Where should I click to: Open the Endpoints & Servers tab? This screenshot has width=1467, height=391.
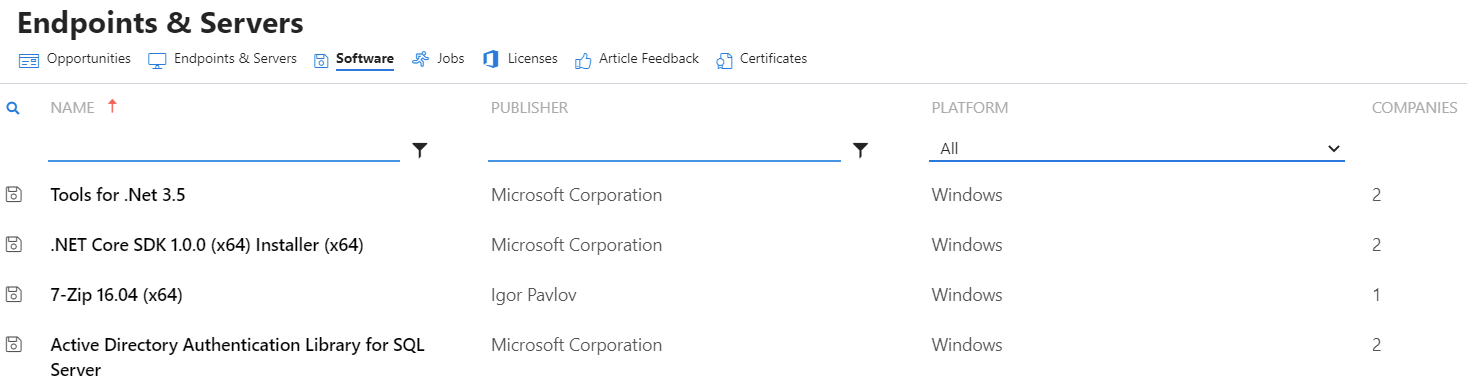click(x=222, y=59)
